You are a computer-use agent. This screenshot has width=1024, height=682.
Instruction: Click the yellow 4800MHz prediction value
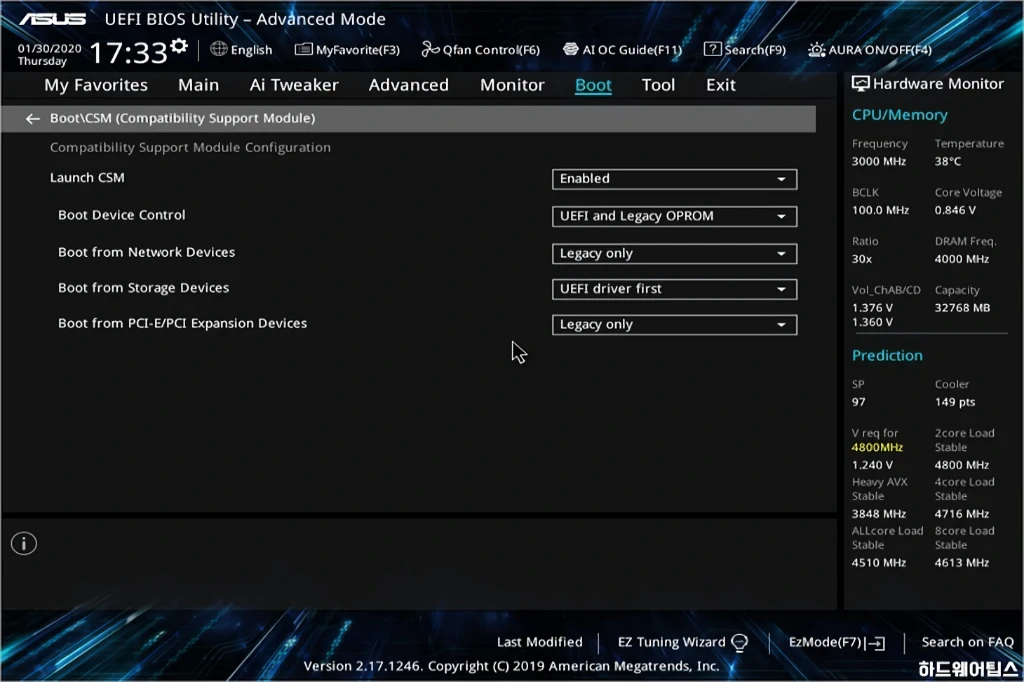[x=876, y=447]
